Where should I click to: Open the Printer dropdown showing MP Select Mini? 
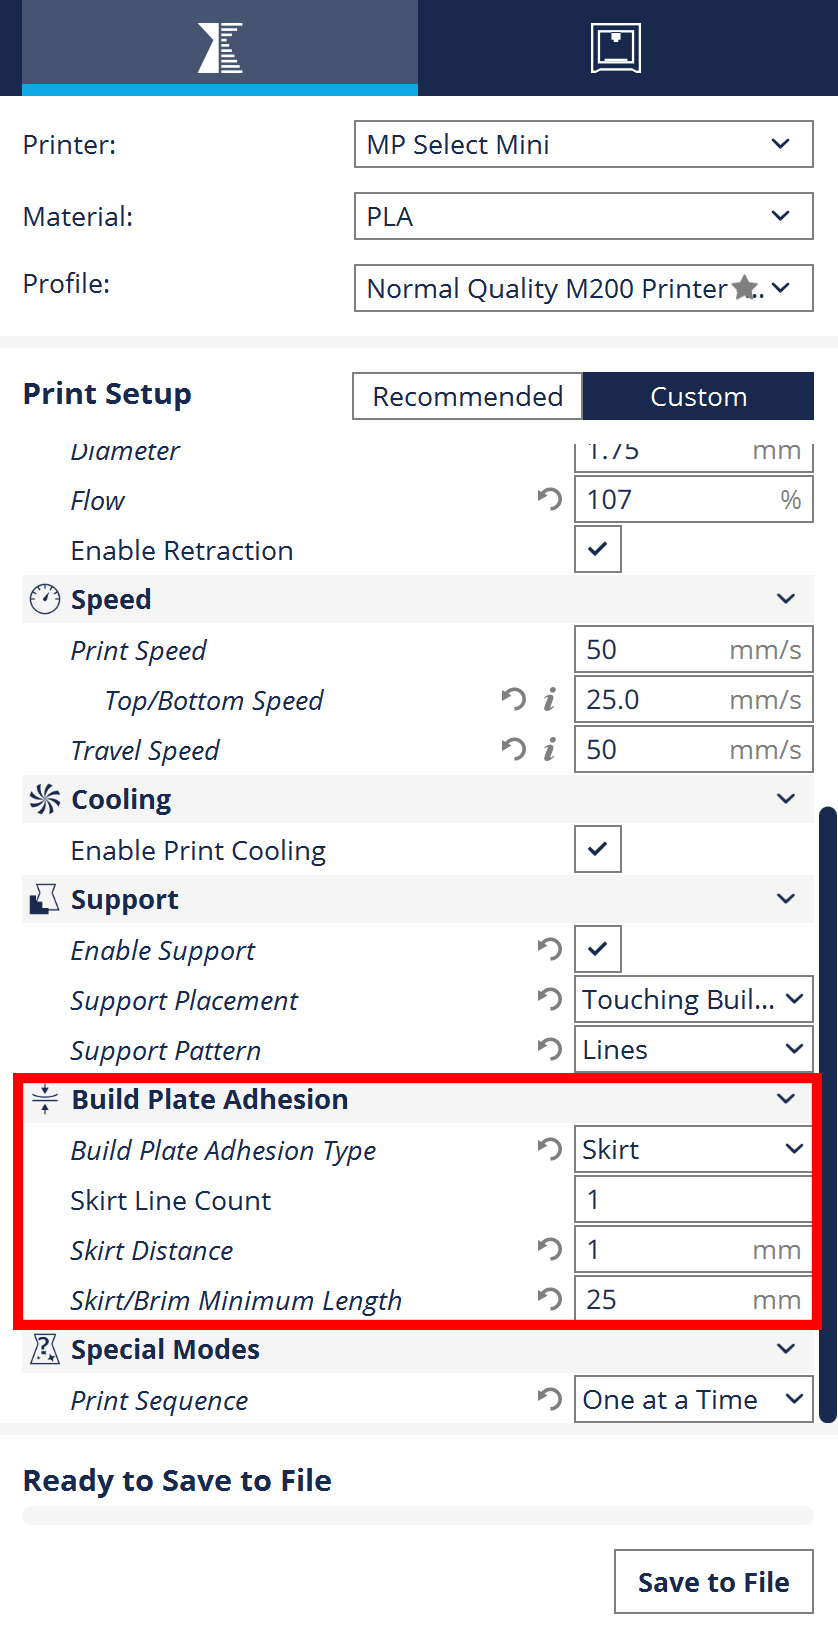coord(583,144)
